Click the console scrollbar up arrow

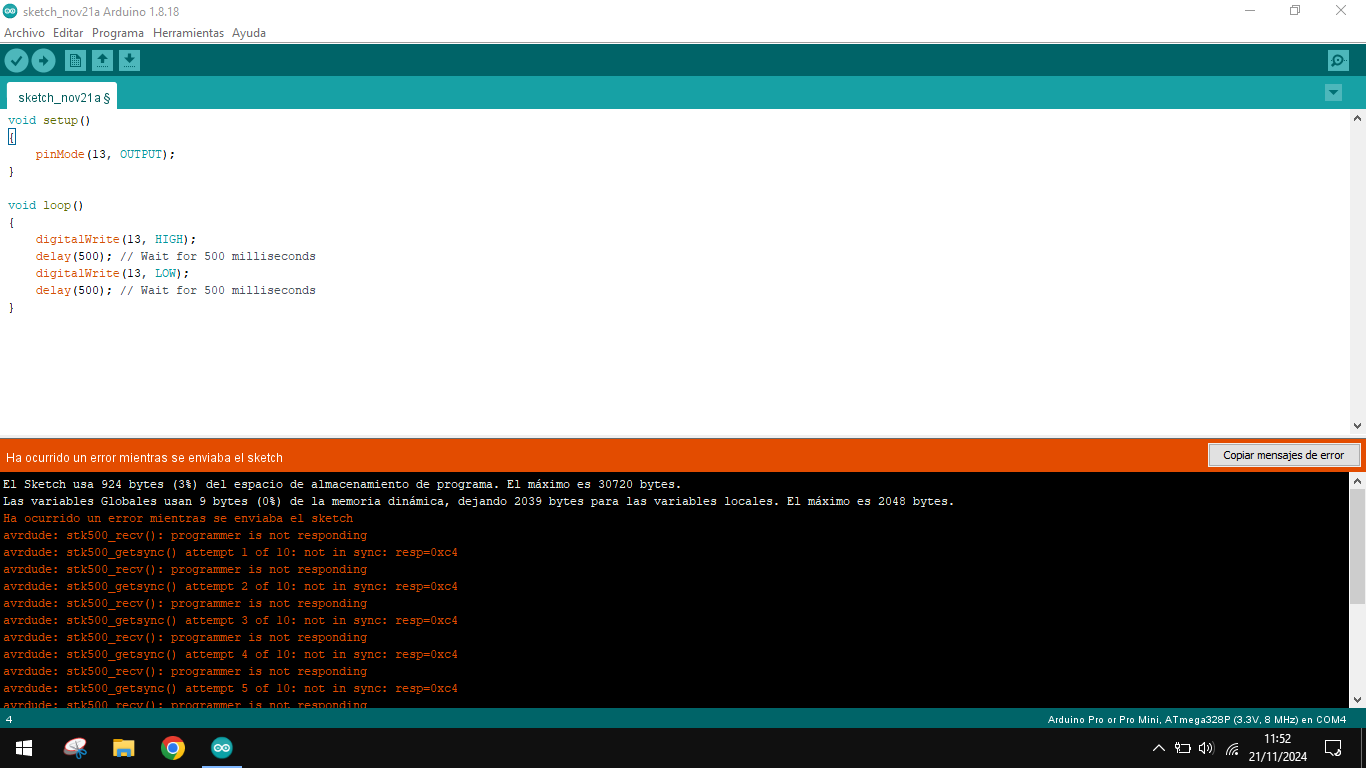pyautogui.click(x=1357, y=481)
